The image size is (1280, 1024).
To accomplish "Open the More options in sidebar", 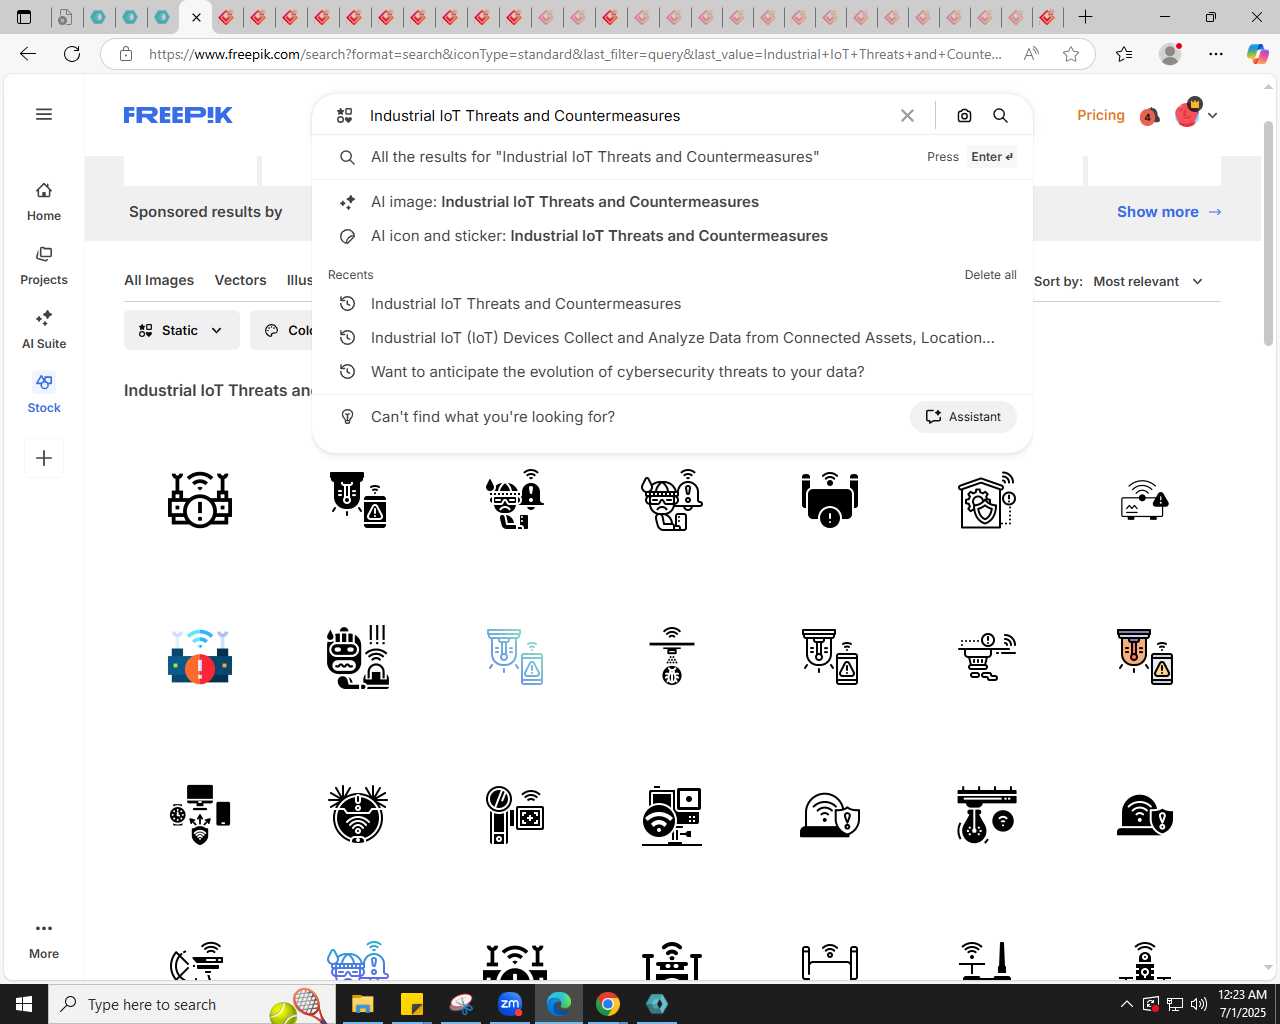I will point(44,940).
